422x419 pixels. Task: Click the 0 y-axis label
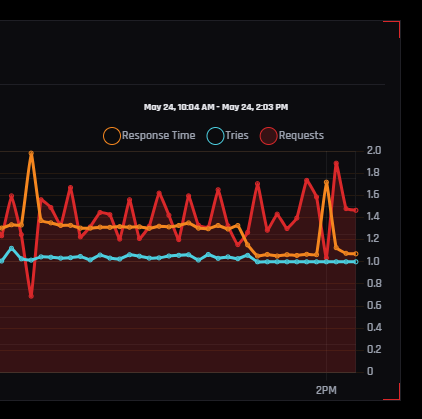click(370, 371)
